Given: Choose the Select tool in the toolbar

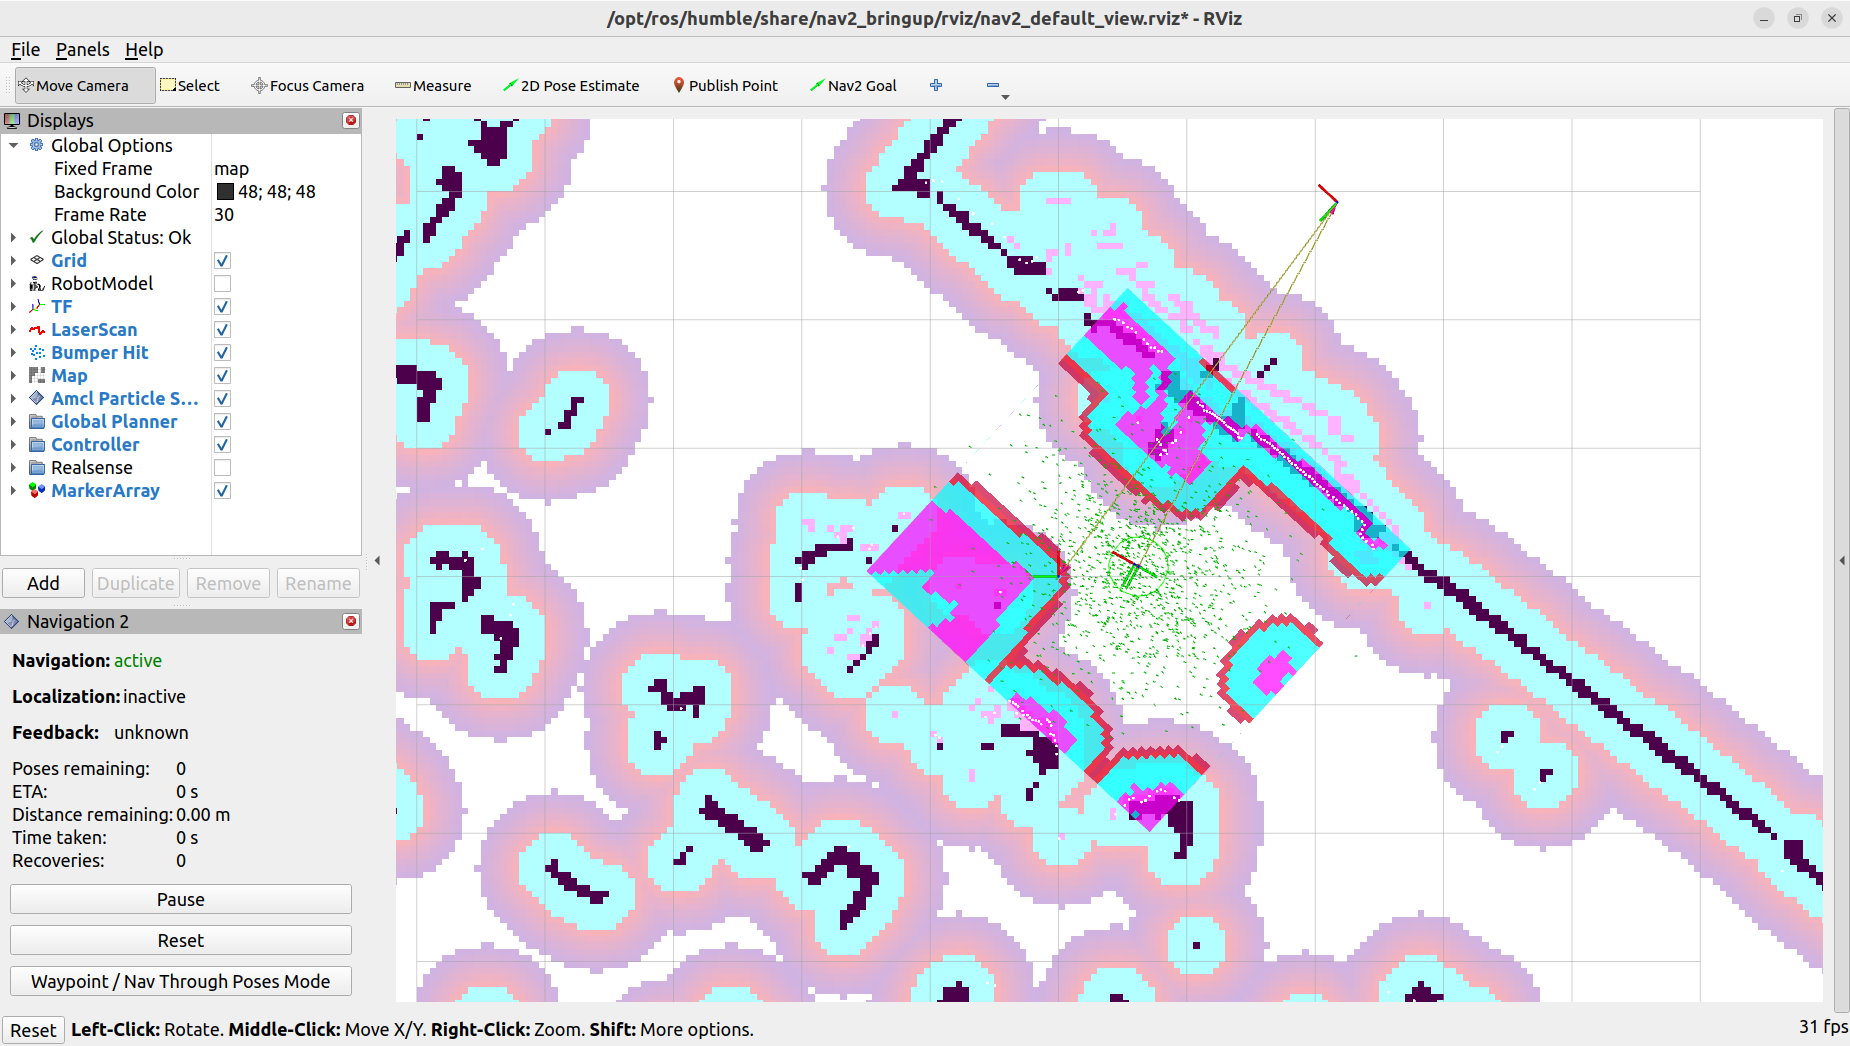Looking at the screenshot, I should coord(190,85).
